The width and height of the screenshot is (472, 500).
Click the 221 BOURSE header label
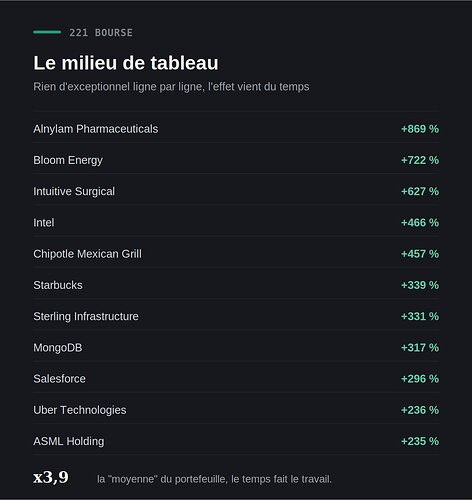[101, 33]
